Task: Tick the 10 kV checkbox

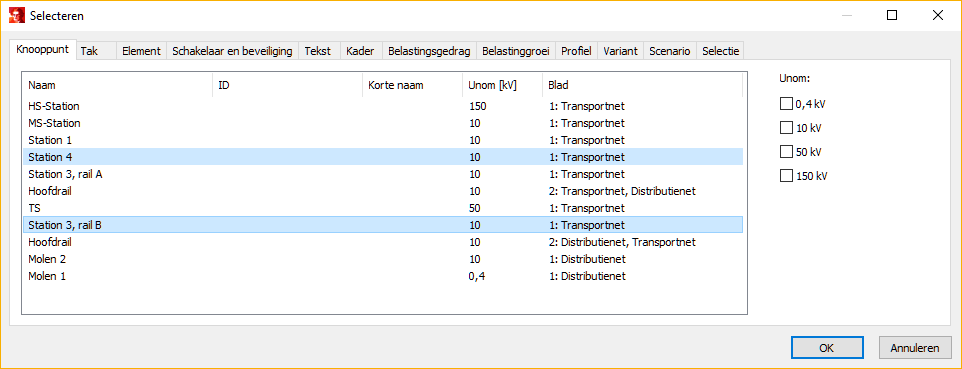Action: click(786, 128)
